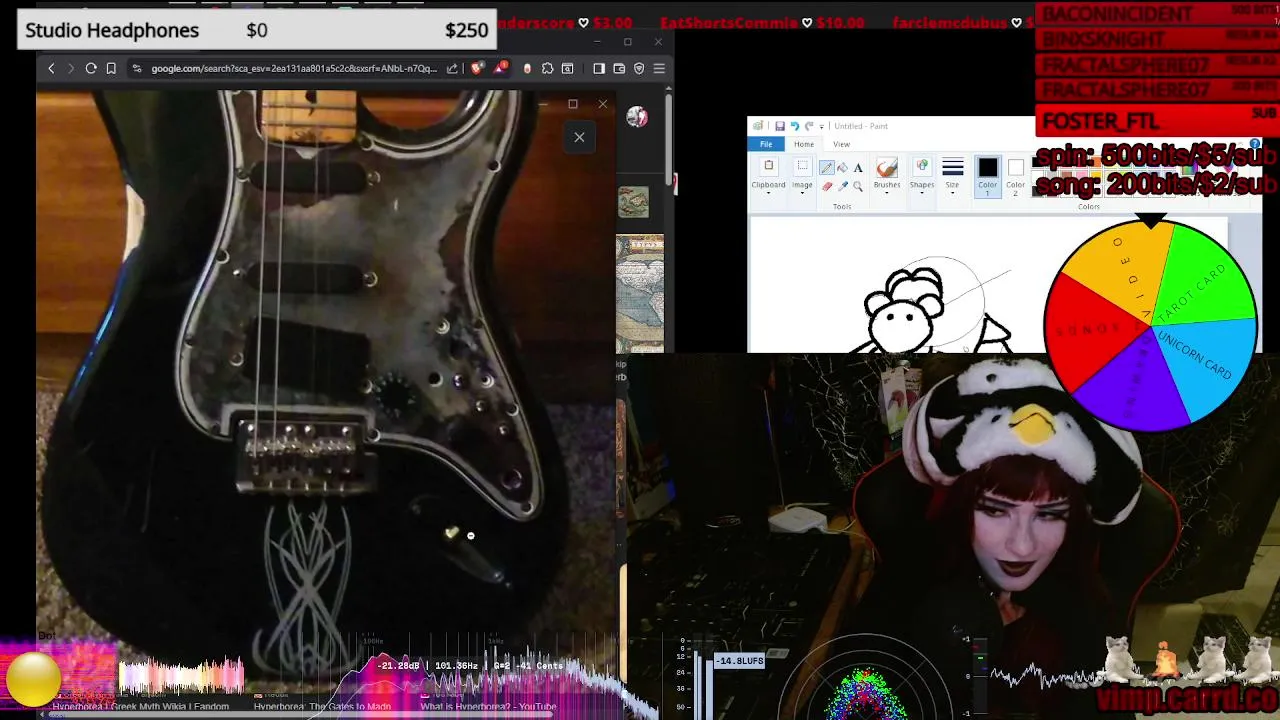
Task: Click the share icon in address bar
Action: tap(452, 68)
